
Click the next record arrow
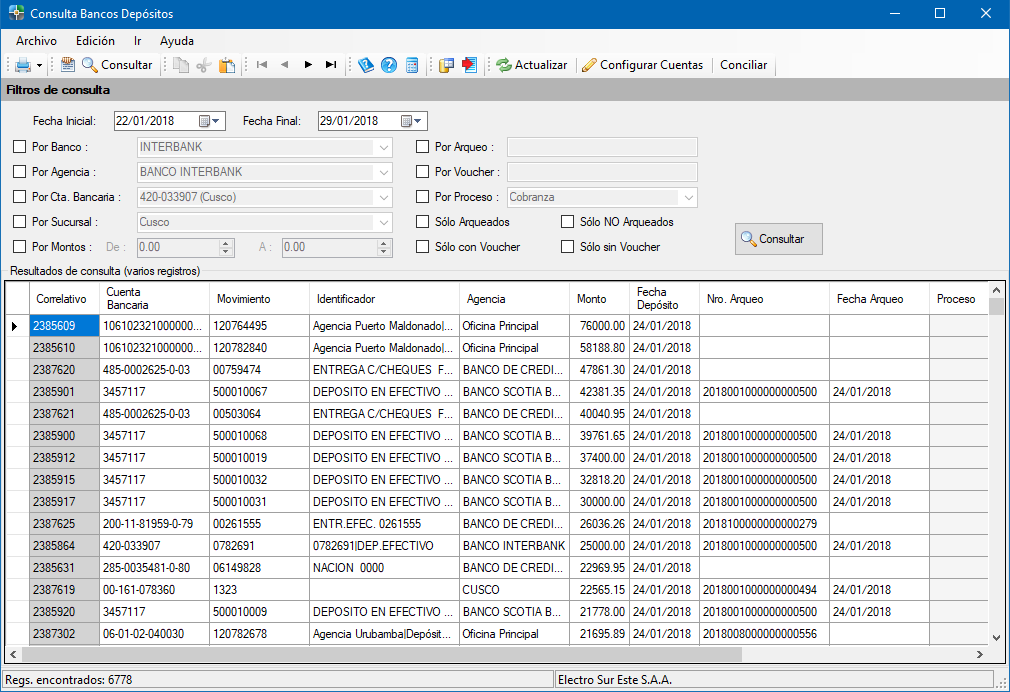point(308,65)
